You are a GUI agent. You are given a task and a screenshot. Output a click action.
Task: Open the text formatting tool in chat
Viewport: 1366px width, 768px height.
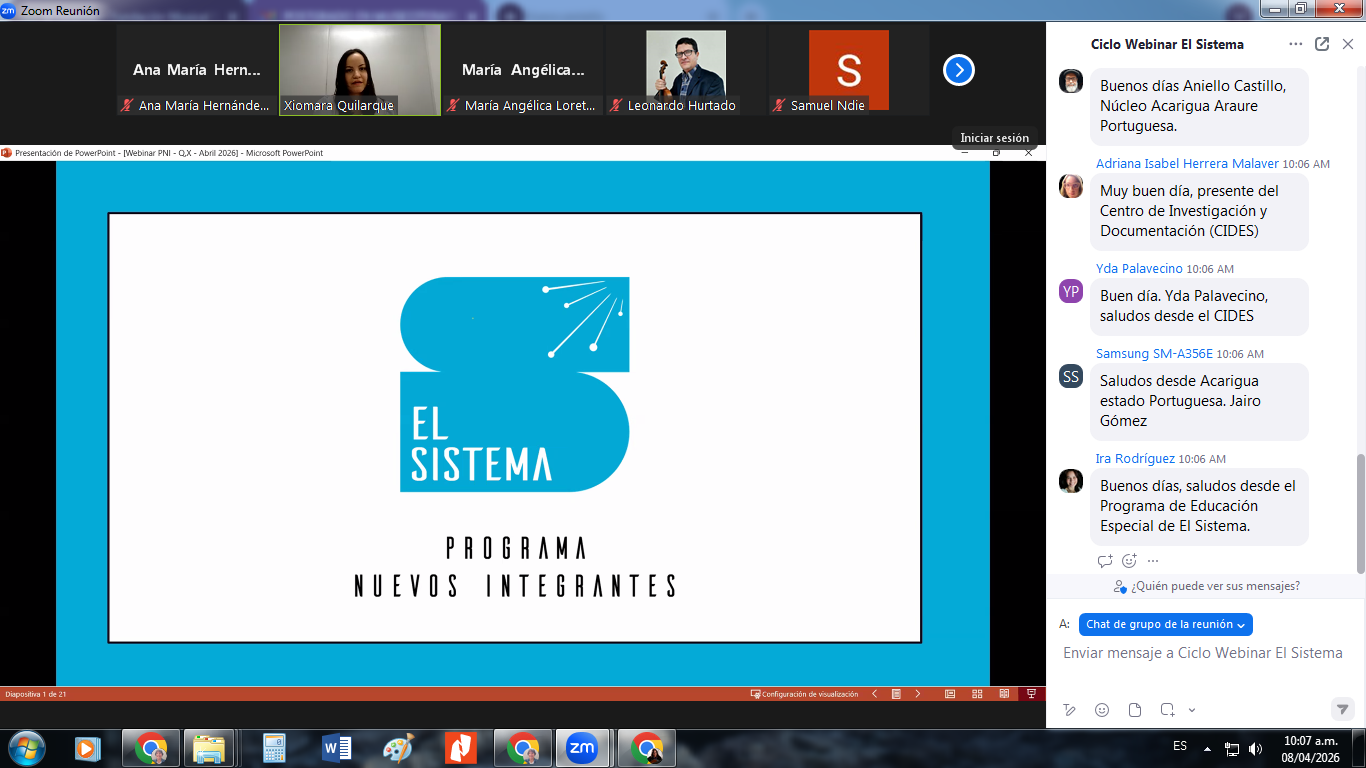click(x=1070, y=710)
